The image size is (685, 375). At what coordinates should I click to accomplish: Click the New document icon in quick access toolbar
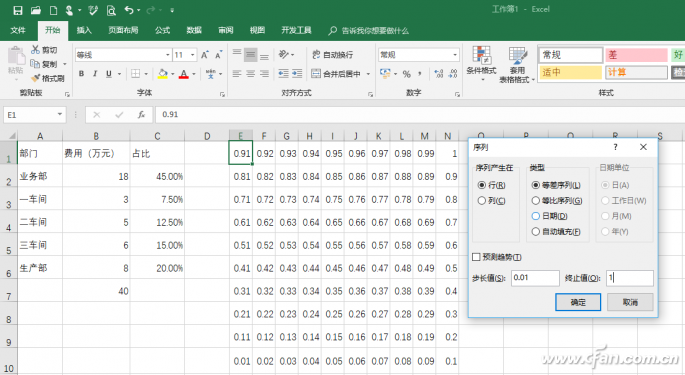point(53,10)
